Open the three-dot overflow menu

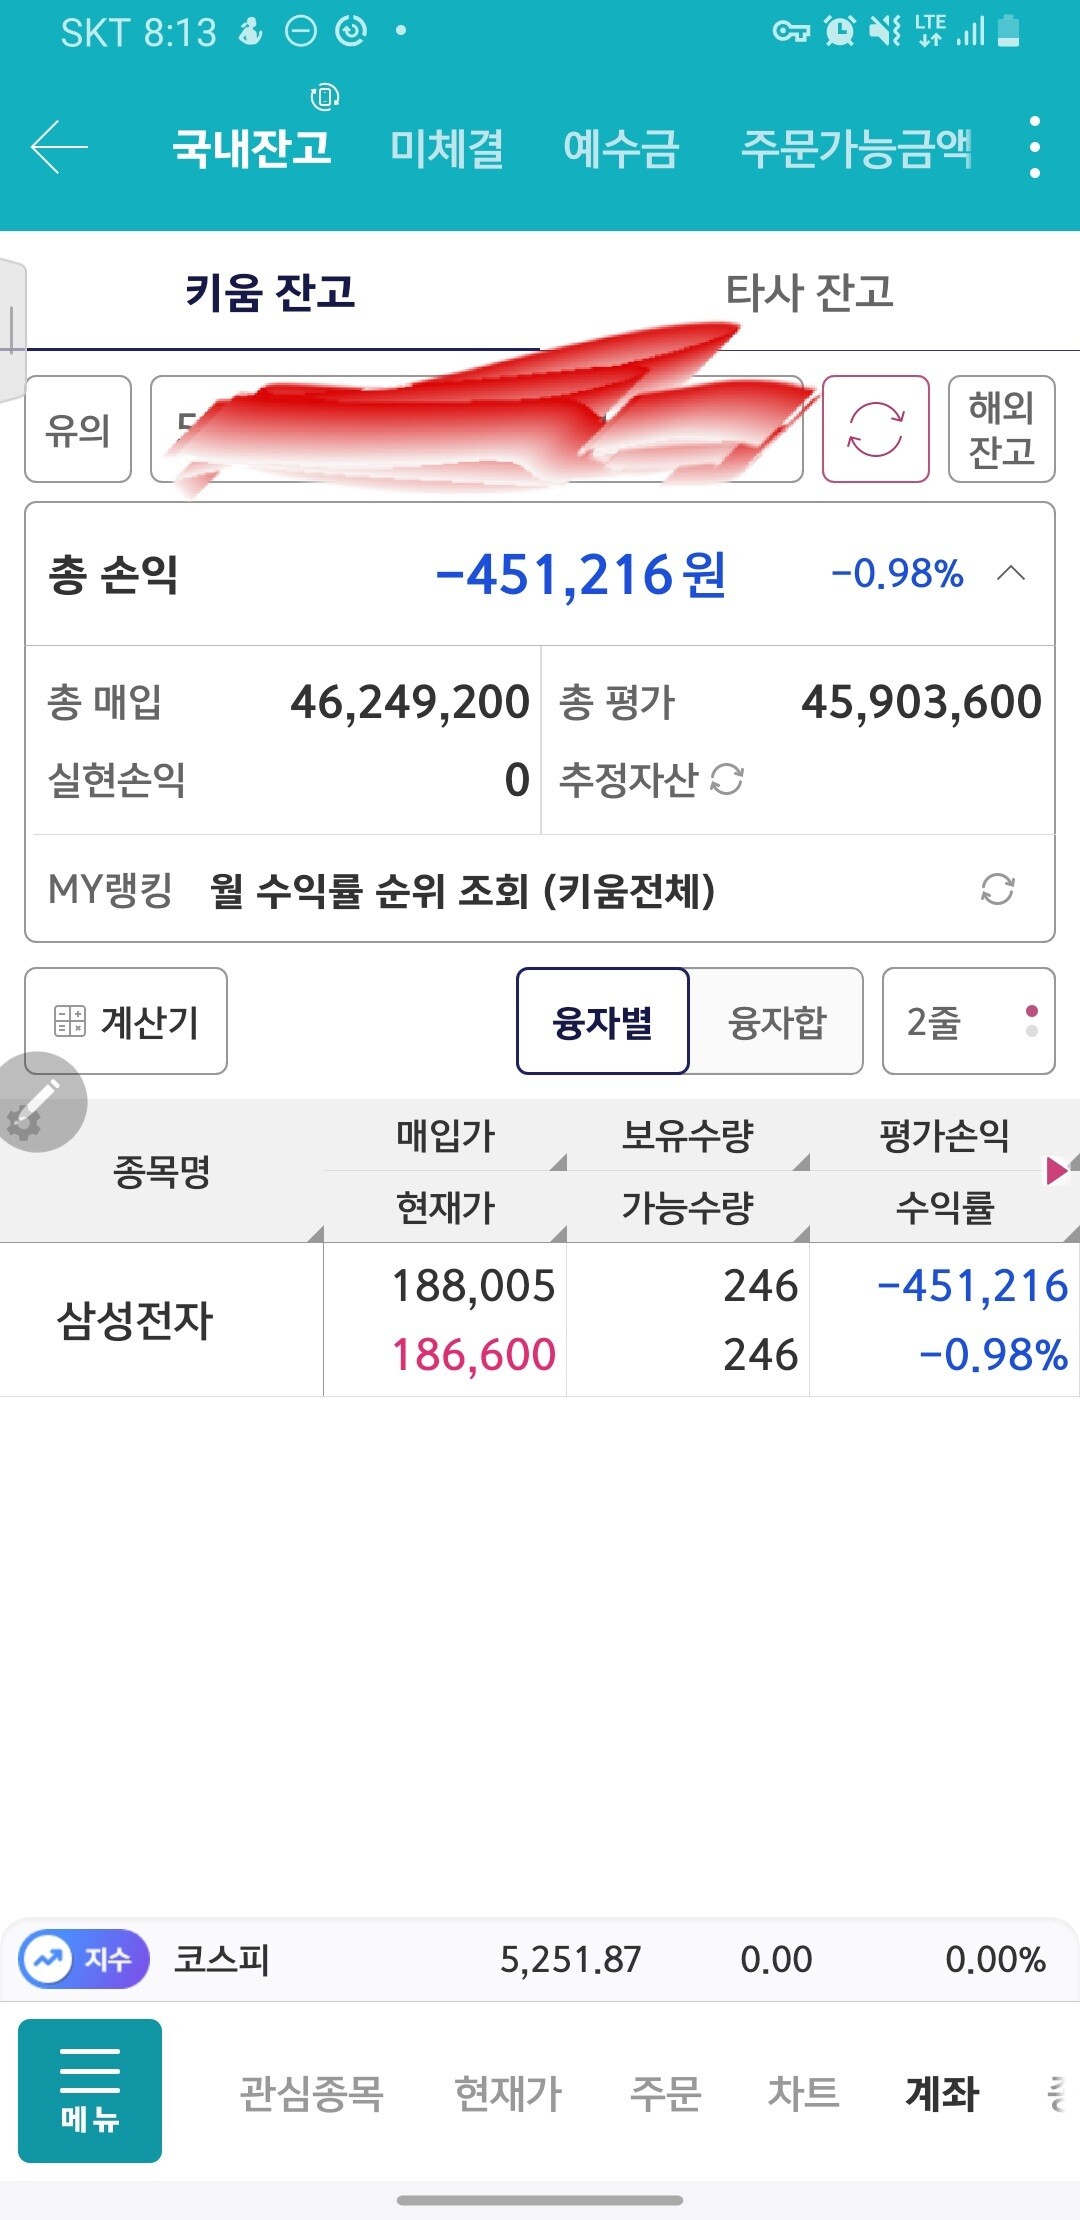pyautogui.click(x=1034, y=147)
